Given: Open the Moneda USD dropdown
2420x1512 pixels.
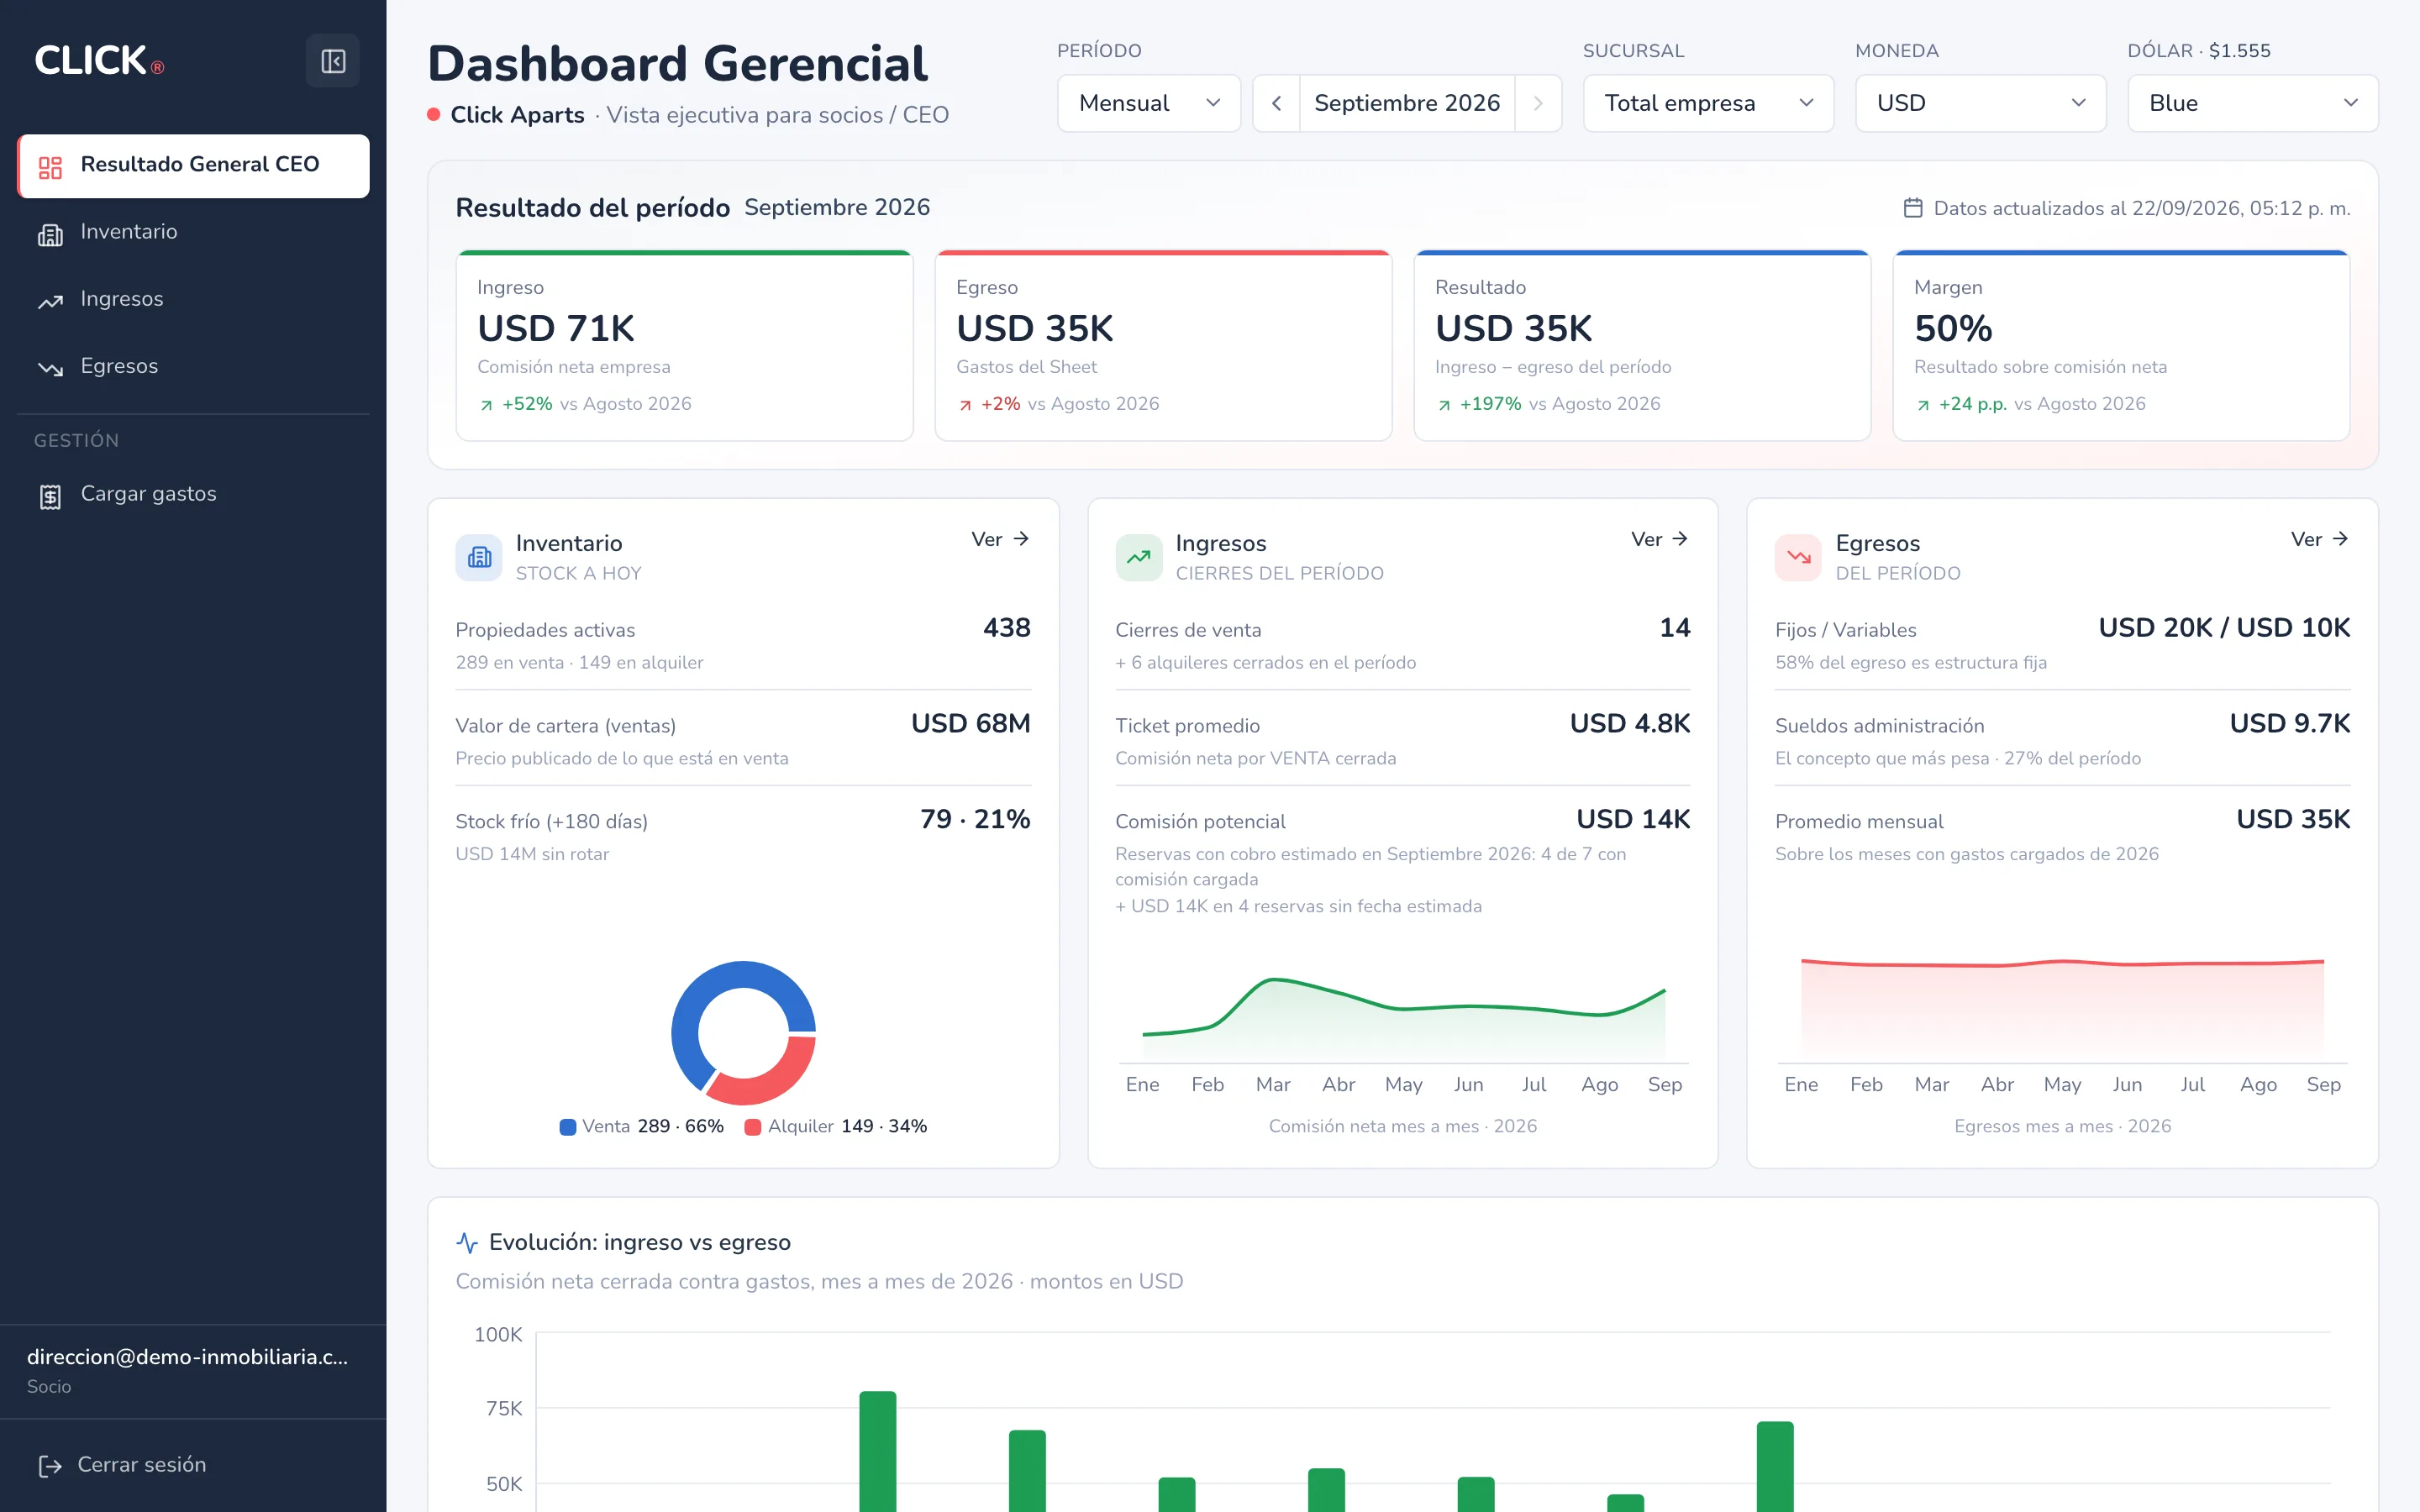Looking at the screenshot, I should tap(1981, 103).
